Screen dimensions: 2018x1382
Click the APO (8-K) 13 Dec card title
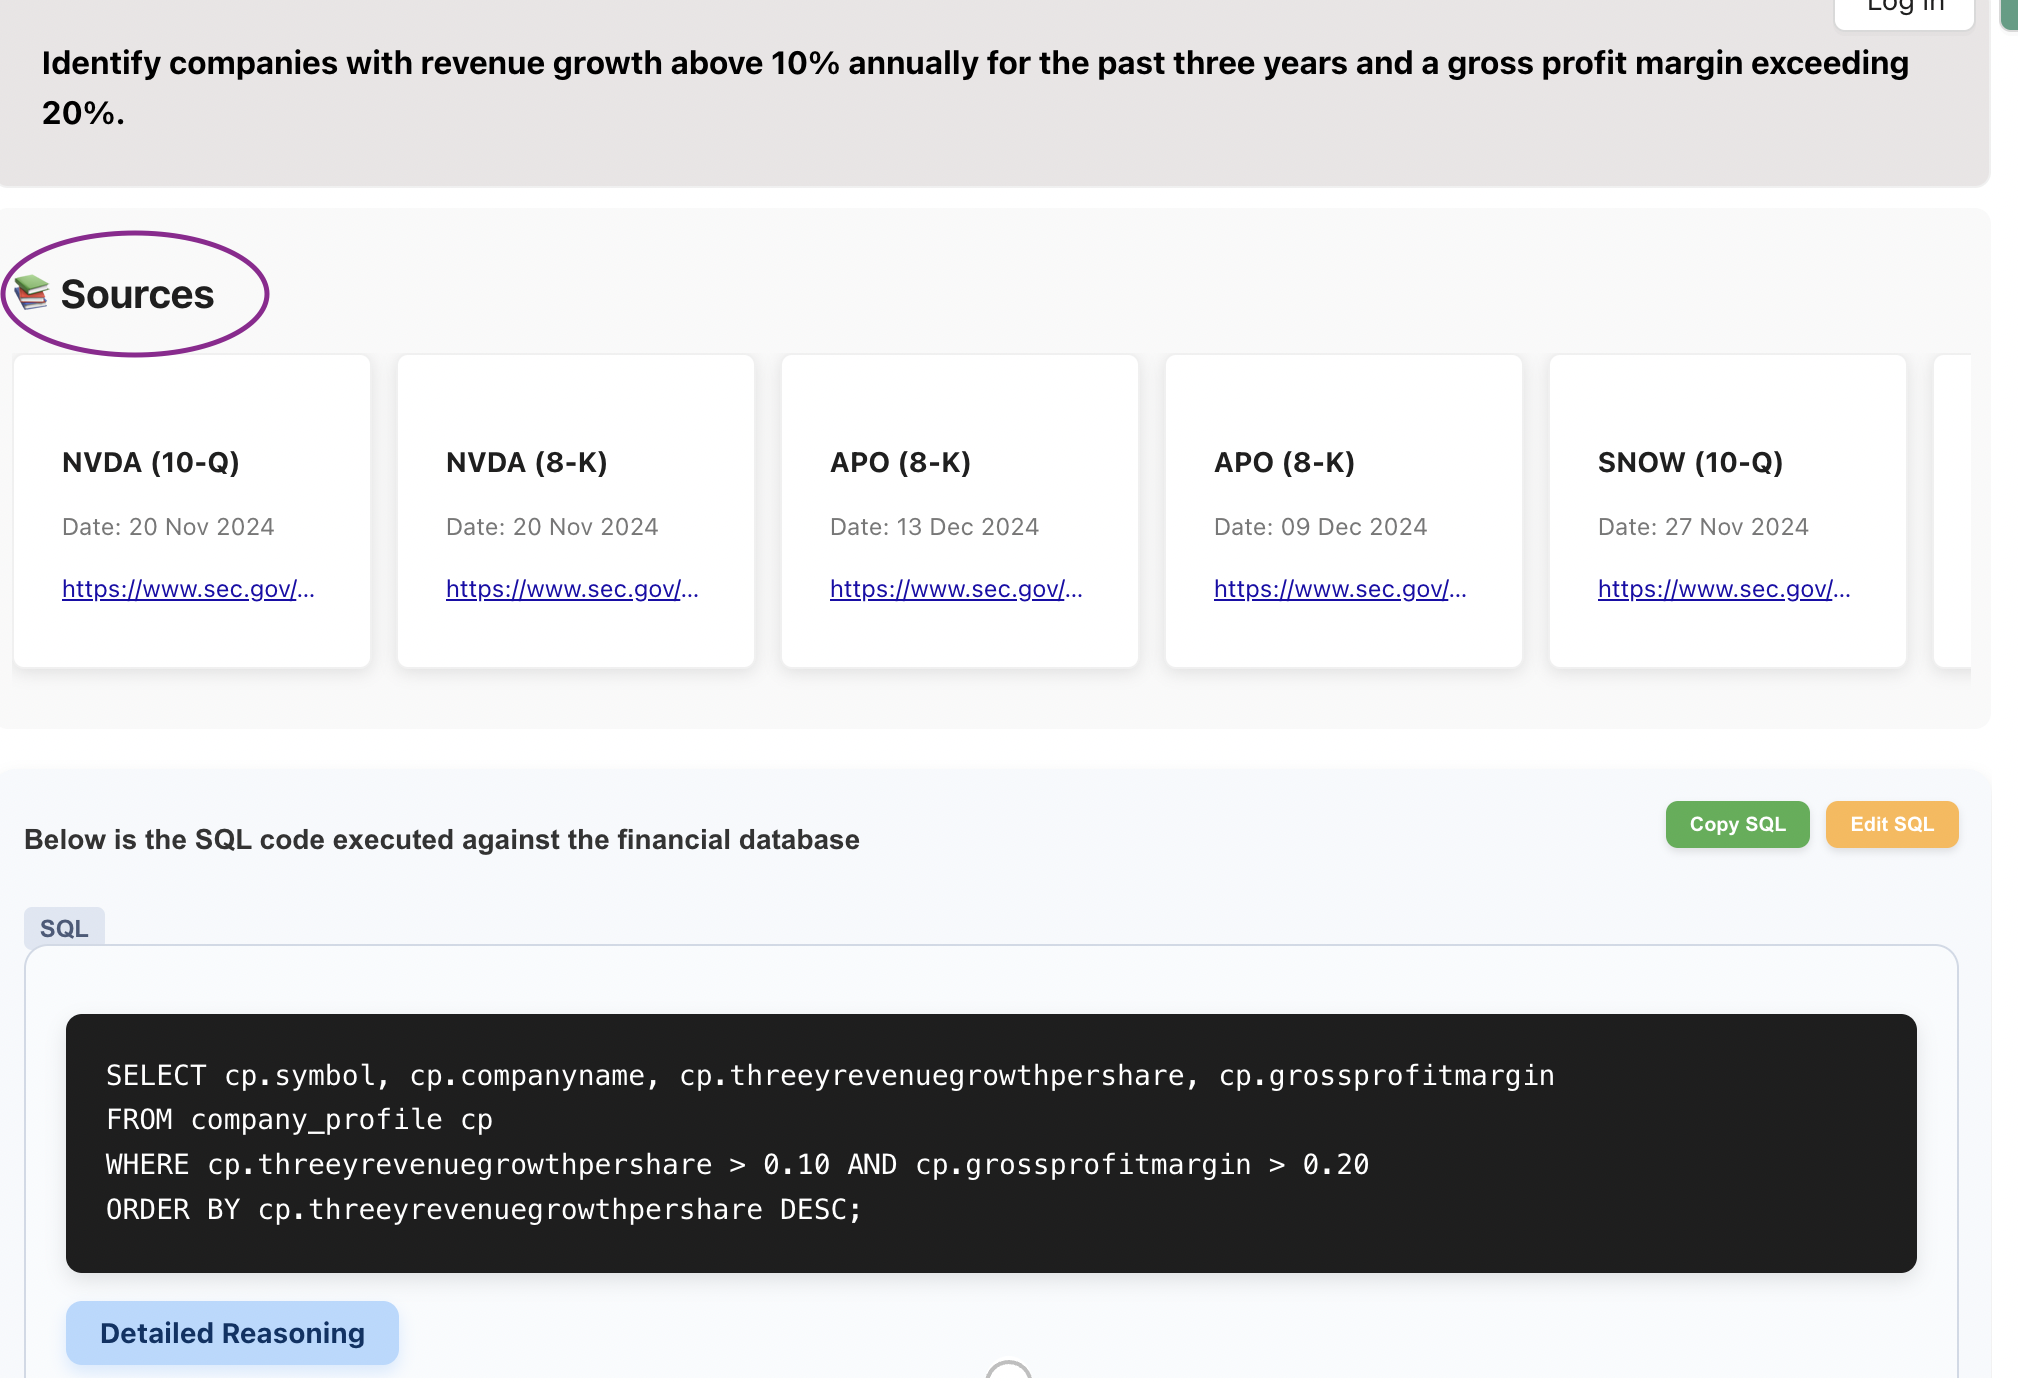[x=900, y=462]
